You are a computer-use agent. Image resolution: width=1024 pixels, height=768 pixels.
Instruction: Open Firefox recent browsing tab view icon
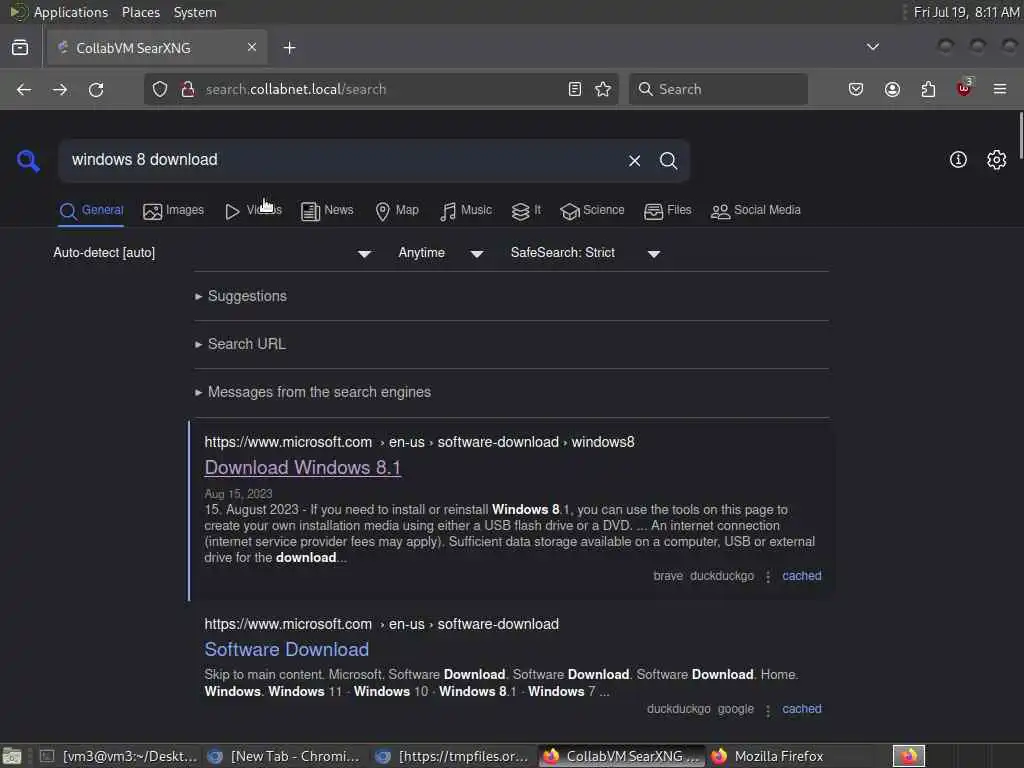coord(20,48)
